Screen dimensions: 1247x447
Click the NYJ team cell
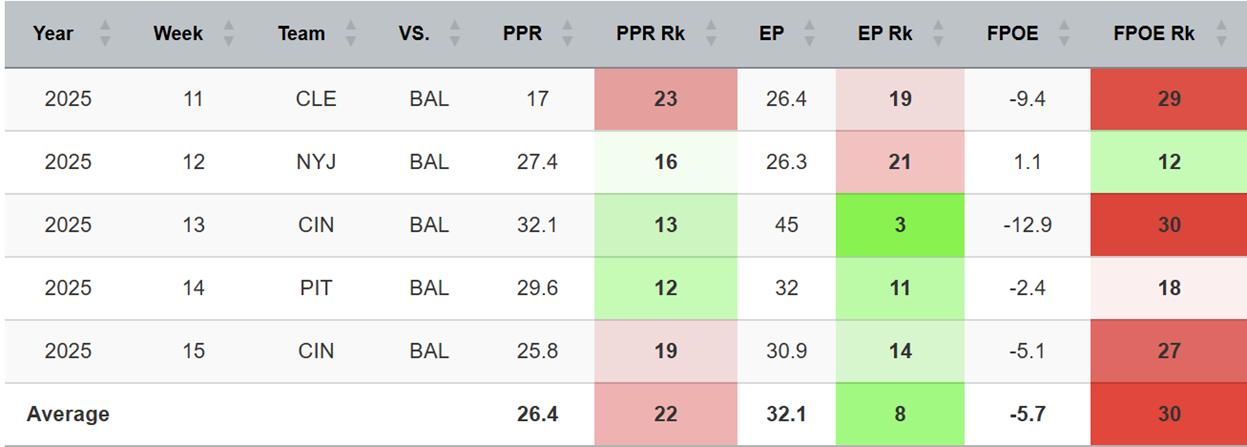(x=315, y=162)
